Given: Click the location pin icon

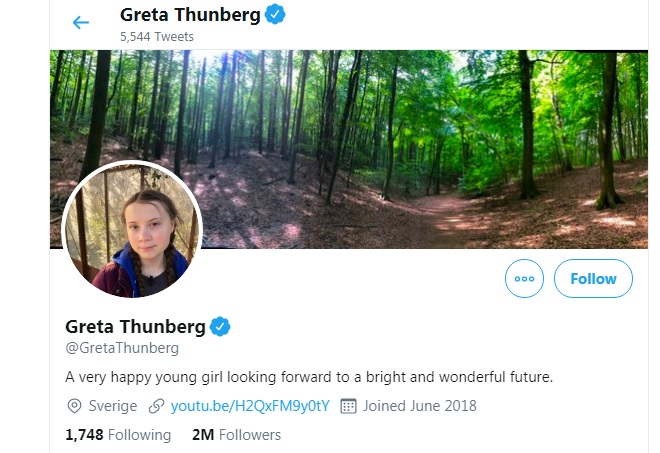Looking at the screenshot, I should [x=74, y=406].
